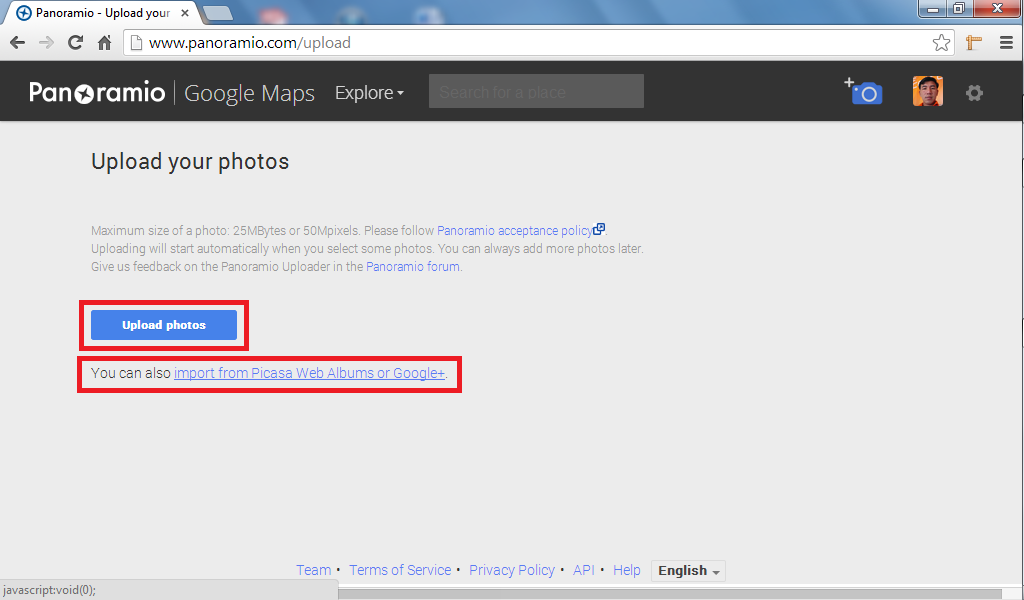Click the Upload your photos heading

tap(190, 161)
